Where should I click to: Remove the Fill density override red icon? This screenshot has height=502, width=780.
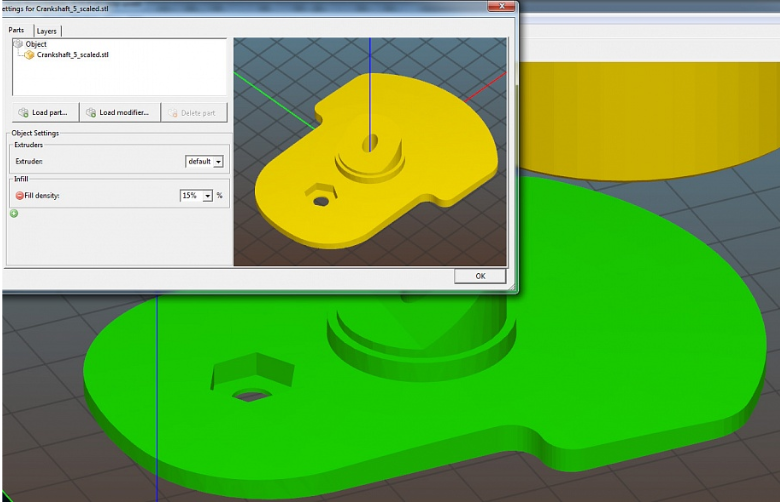coord(19,196)
